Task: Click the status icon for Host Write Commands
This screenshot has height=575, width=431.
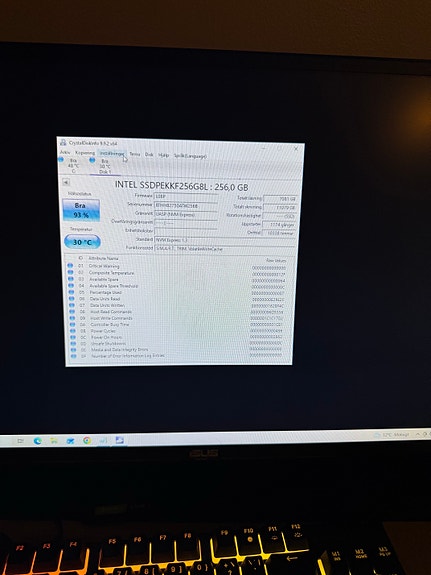Action: 72,318
